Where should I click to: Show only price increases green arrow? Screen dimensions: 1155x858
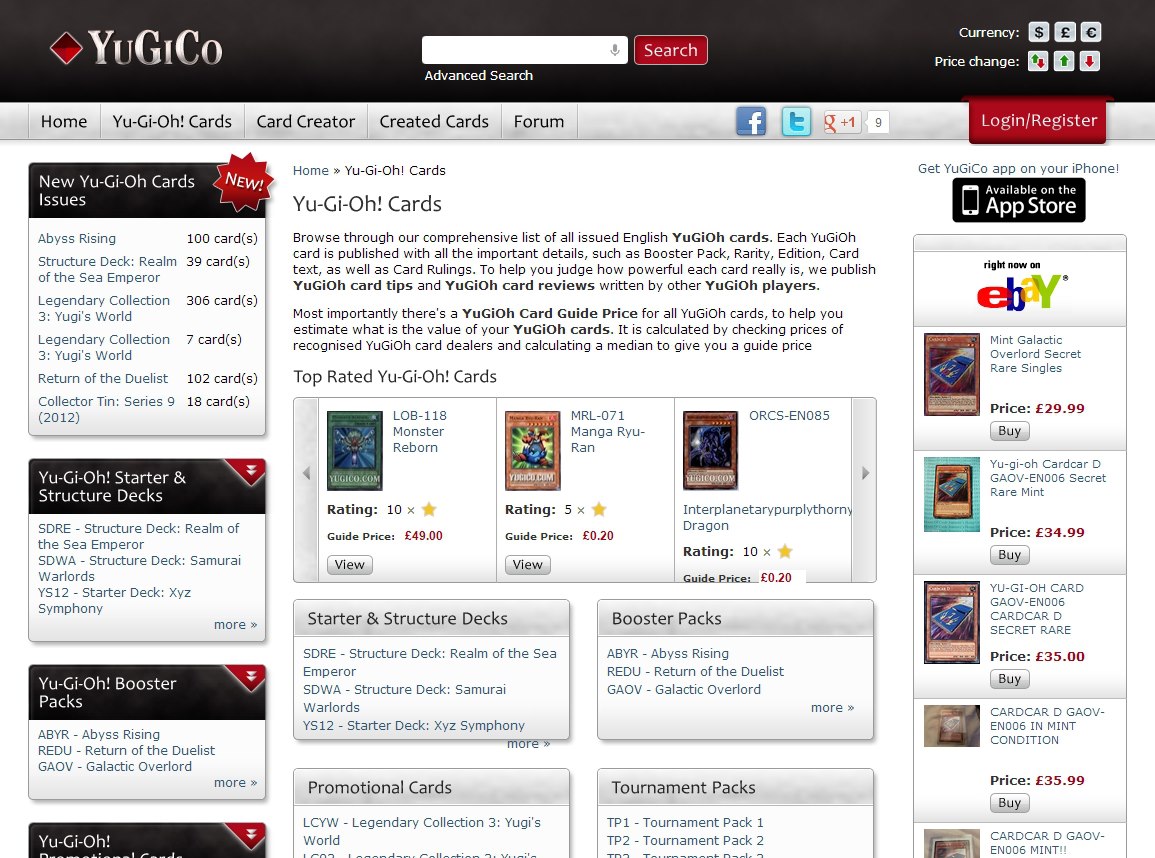click(x=1064, y=61)
